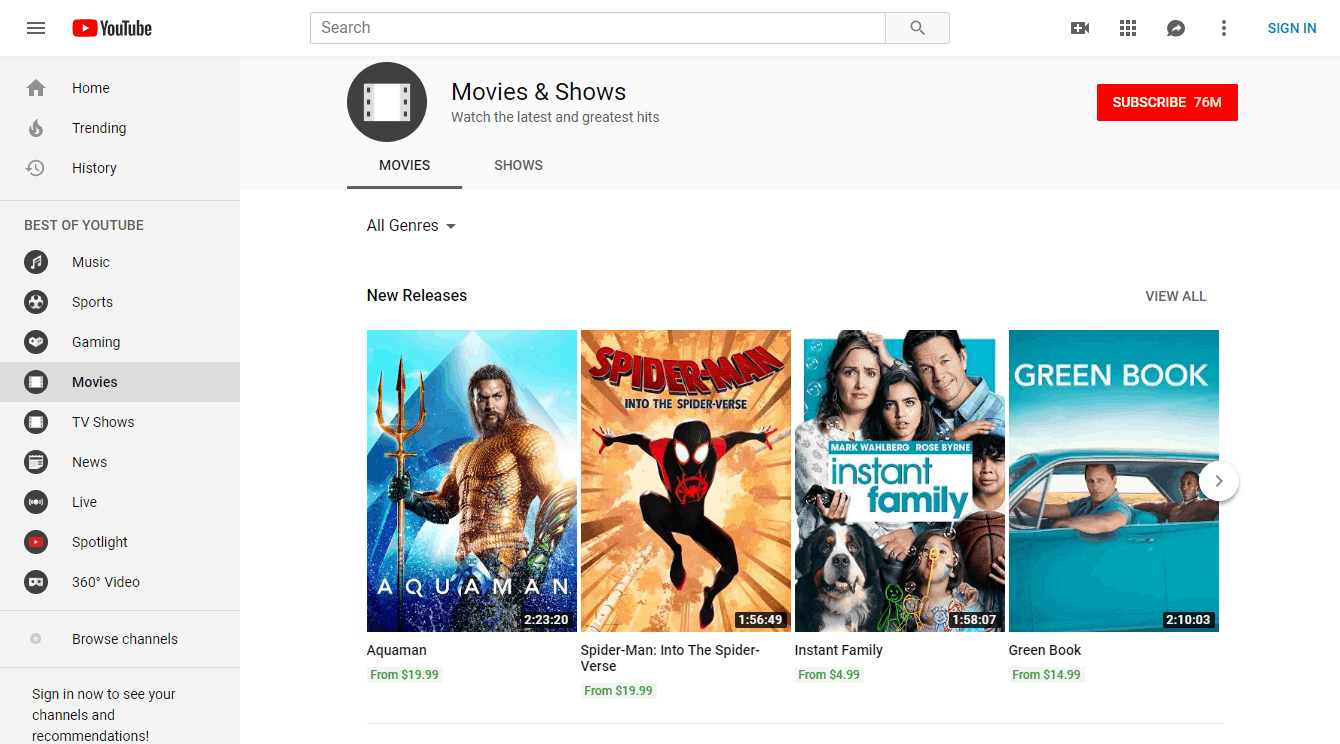The width and height of the screenshot is (1340, 744).
Task: Click inside the Search input field
Action: pos(598,28)
